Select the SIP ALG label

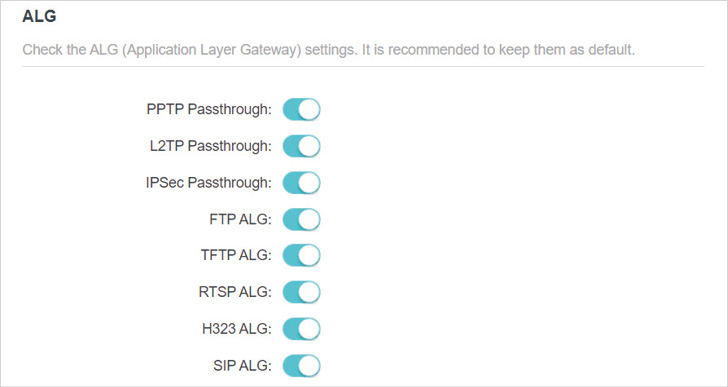pyautogui.click(x=242, y=366)
